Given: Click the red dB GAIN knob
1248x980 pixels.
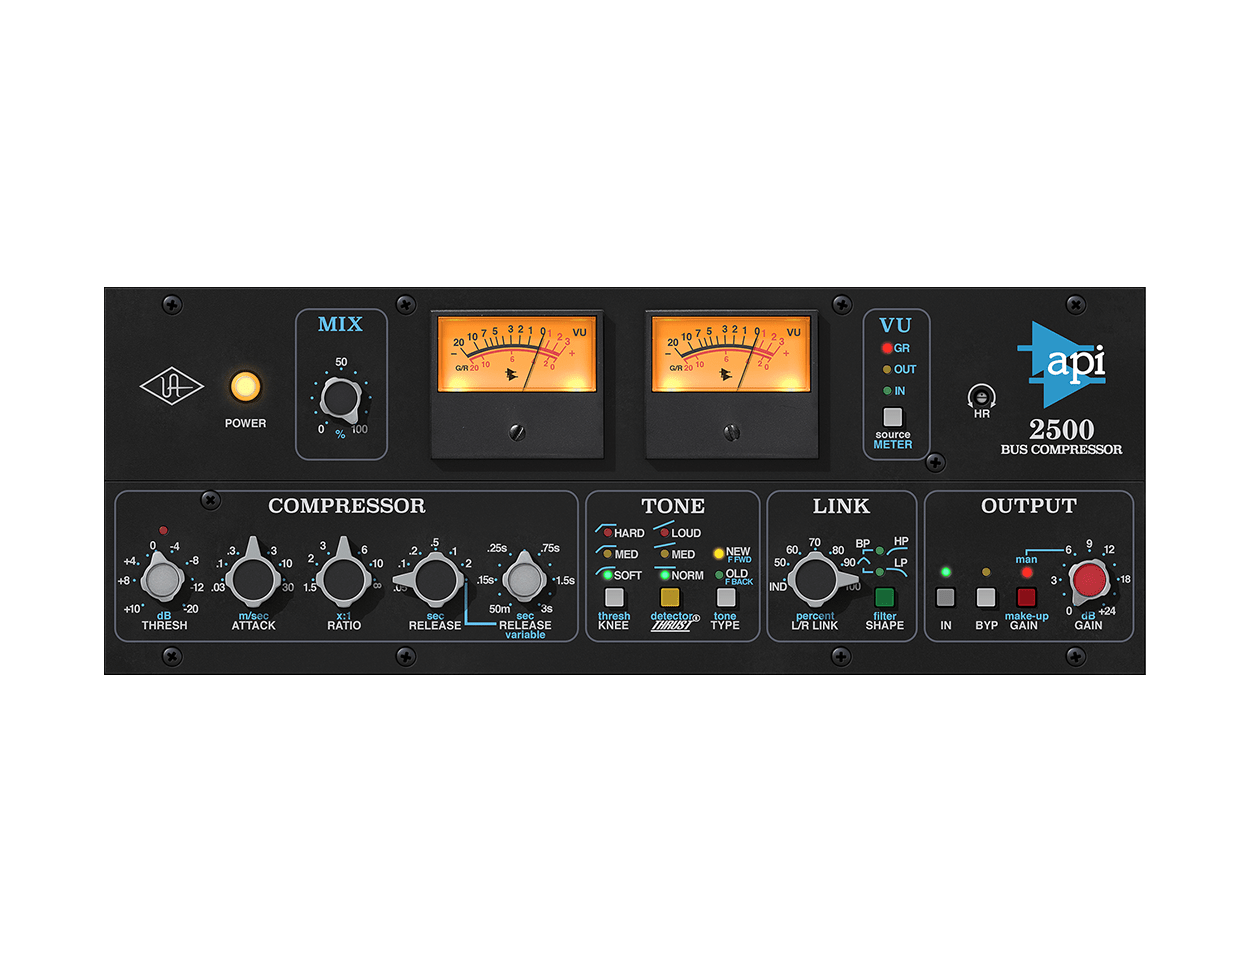Looking at the screenshot, I should [1089, 579].
